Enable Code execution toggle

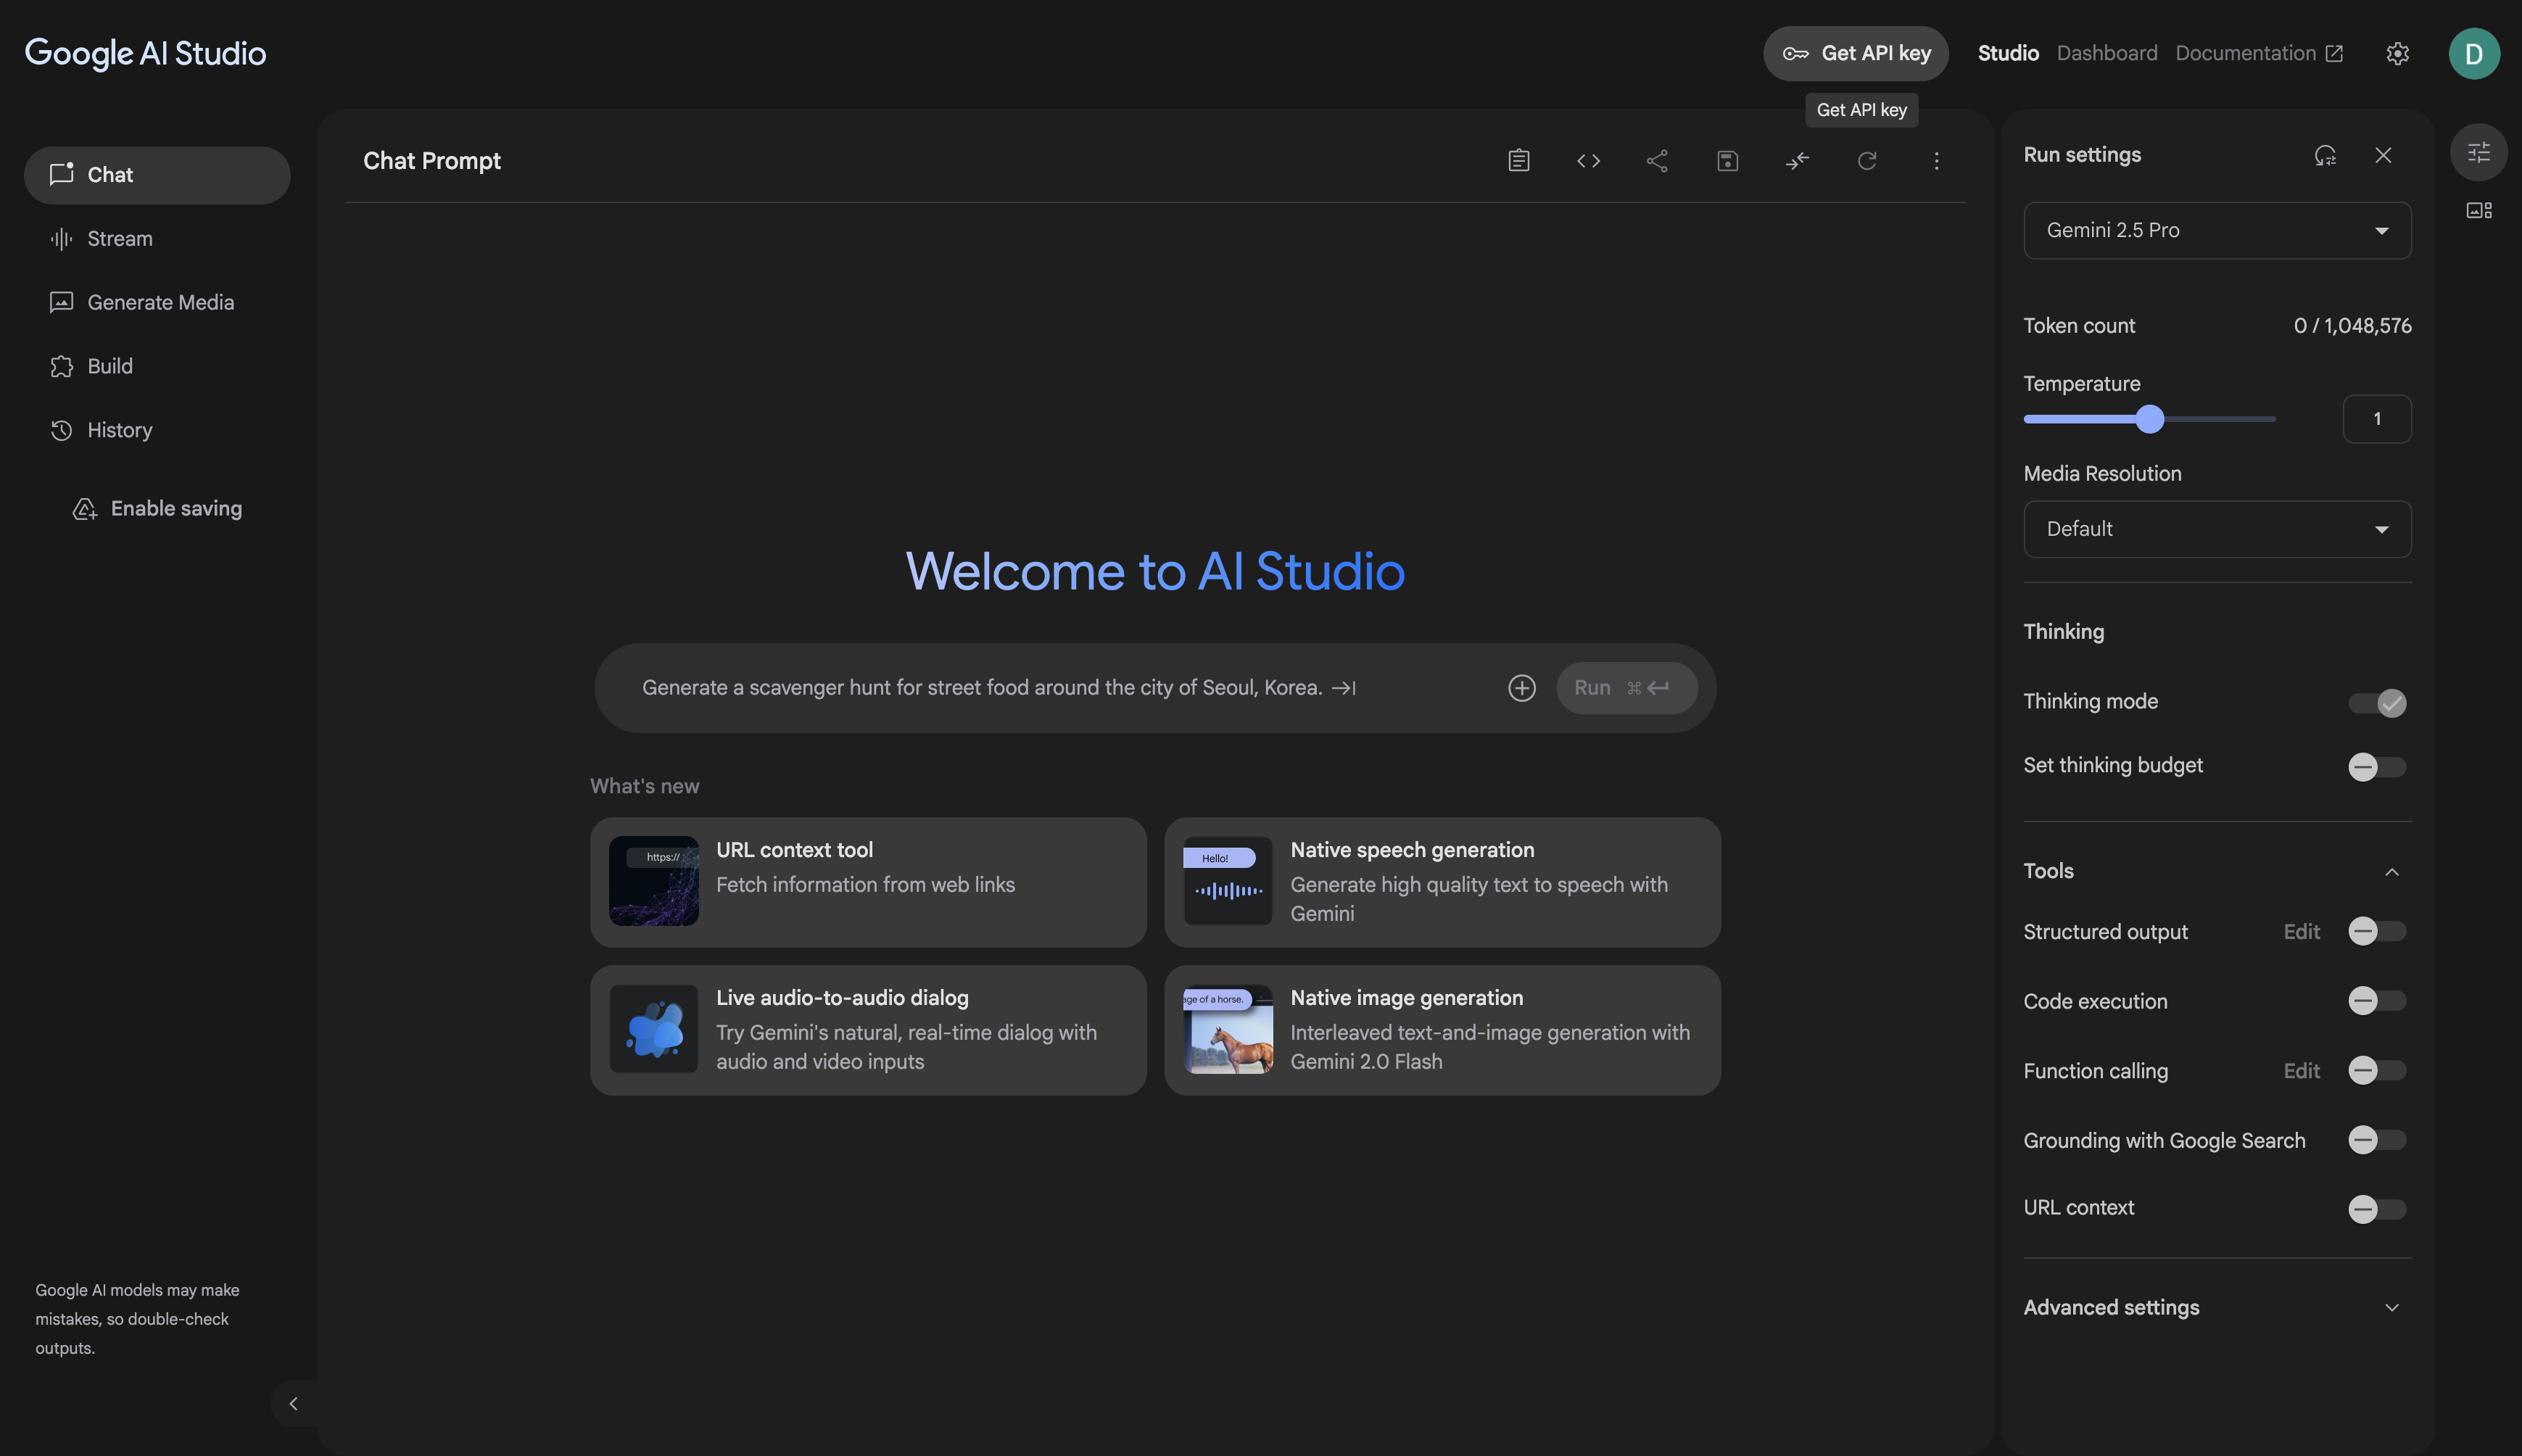[x=2377, y=1001]
